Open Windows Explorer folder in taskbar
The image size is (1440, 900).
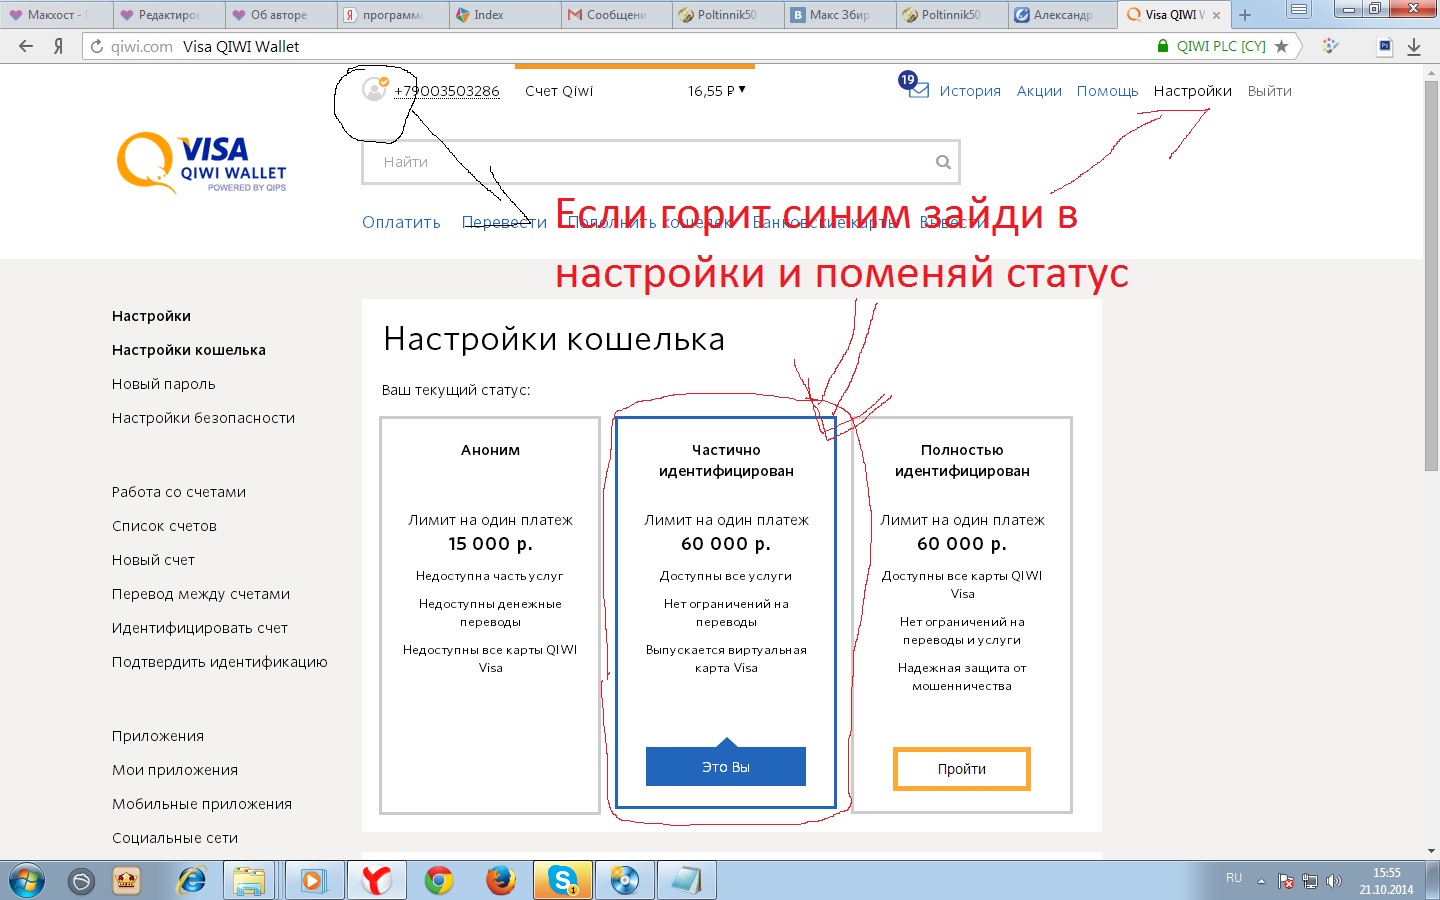249,881
